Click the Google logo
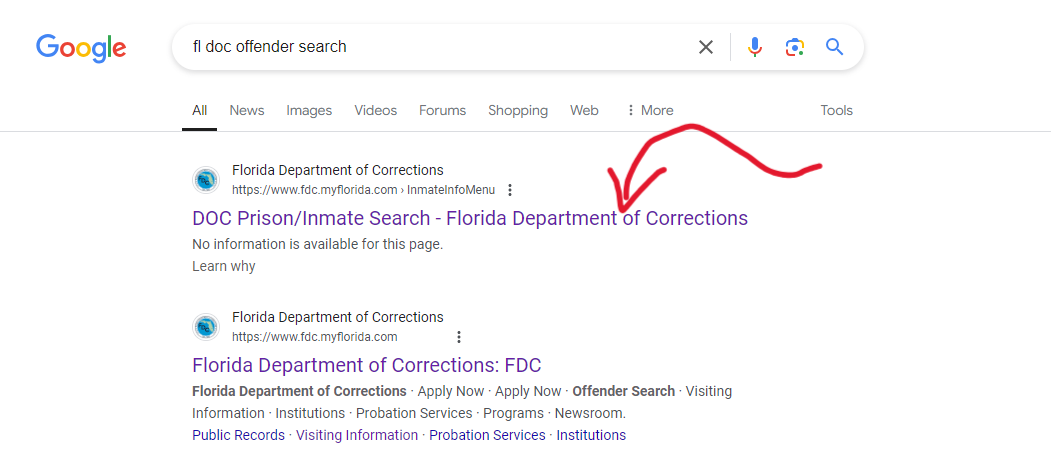This screenshot has width=1051, height=460. (x=81, y=47)
